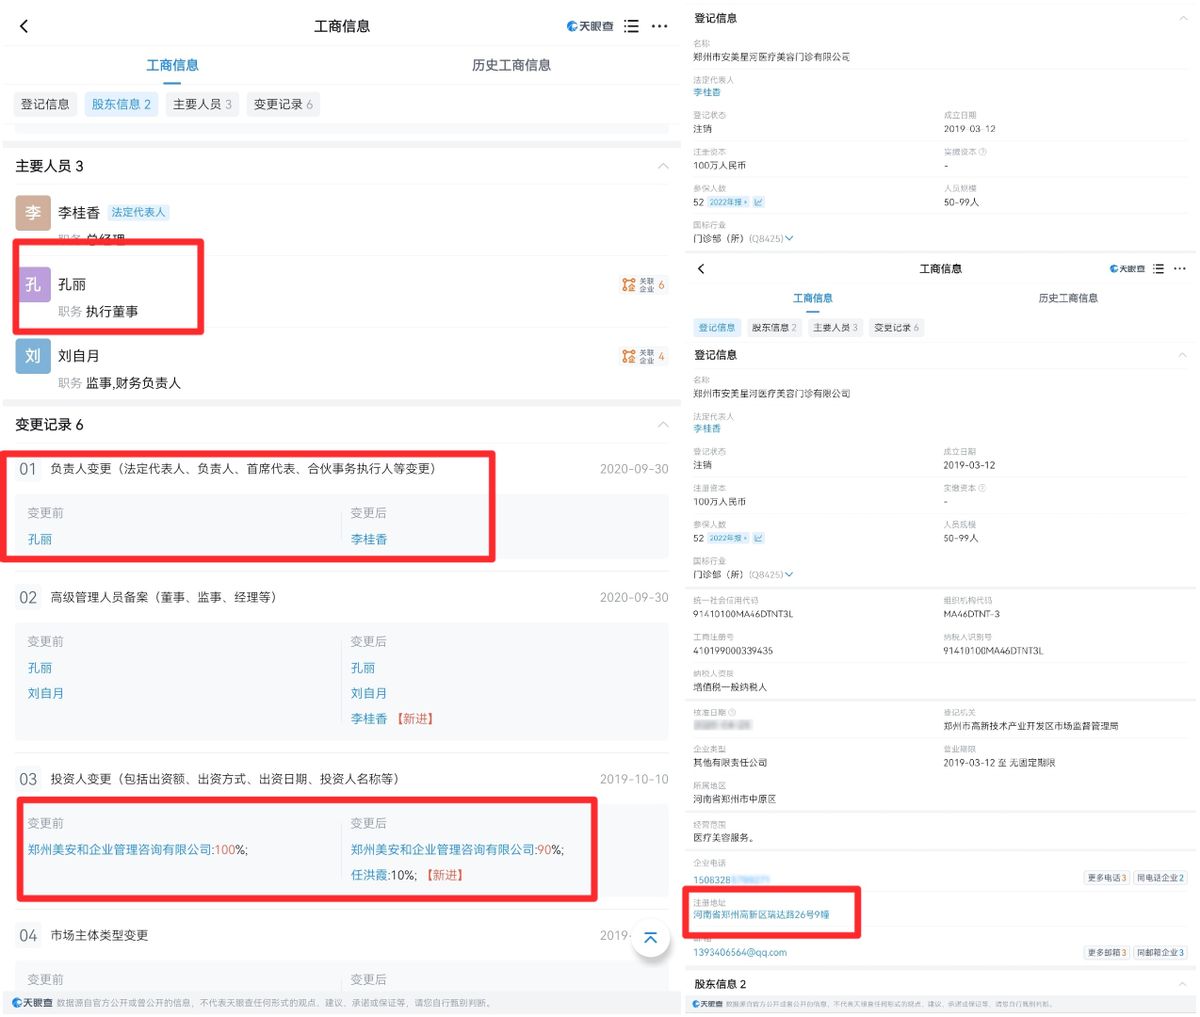This screenshot has width=1200, height=1017.
Task: Open address link 河南省郑州高新区瑞达路26号9幢
Action: point(761,915)
